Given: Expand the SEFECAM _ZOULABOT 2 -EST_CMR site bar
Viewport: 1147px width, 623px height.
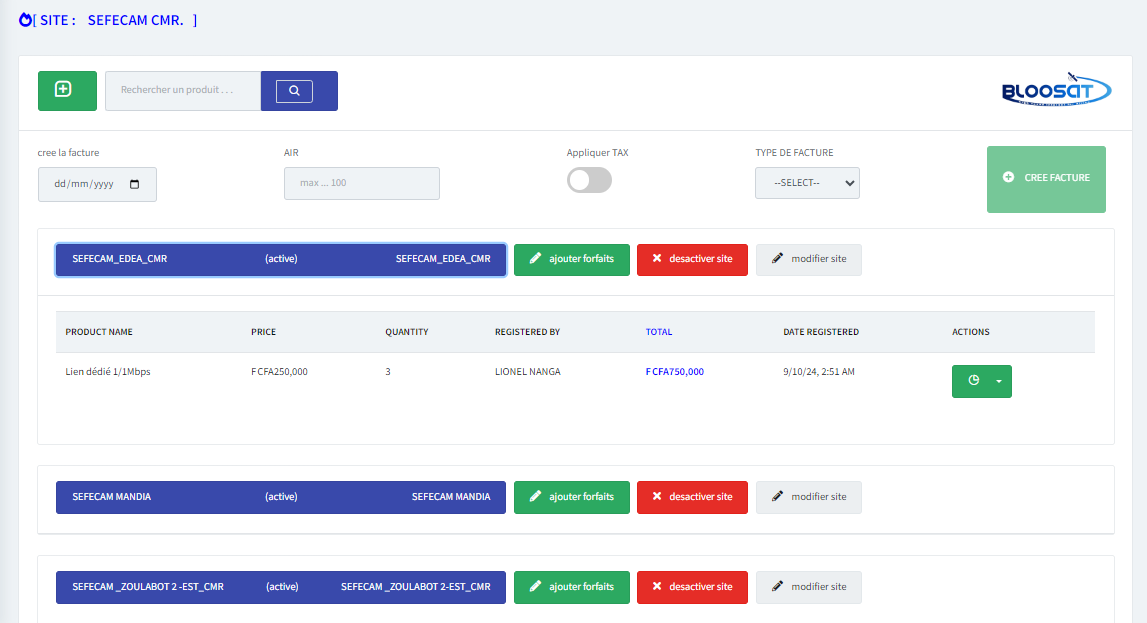Looking at the screenshot, I should [281, 587].
